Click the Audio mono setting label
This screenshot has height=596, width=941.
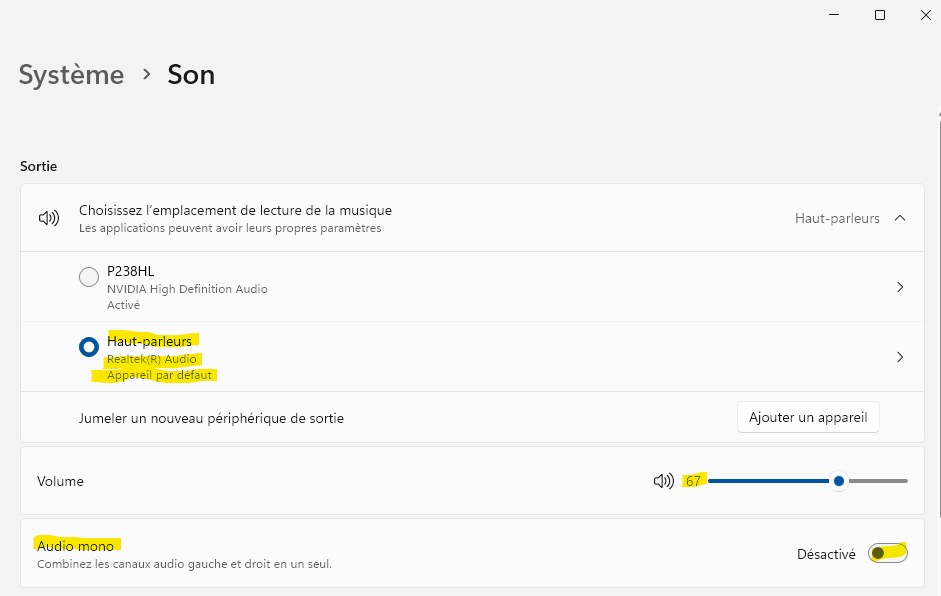(x=76, y=546)
